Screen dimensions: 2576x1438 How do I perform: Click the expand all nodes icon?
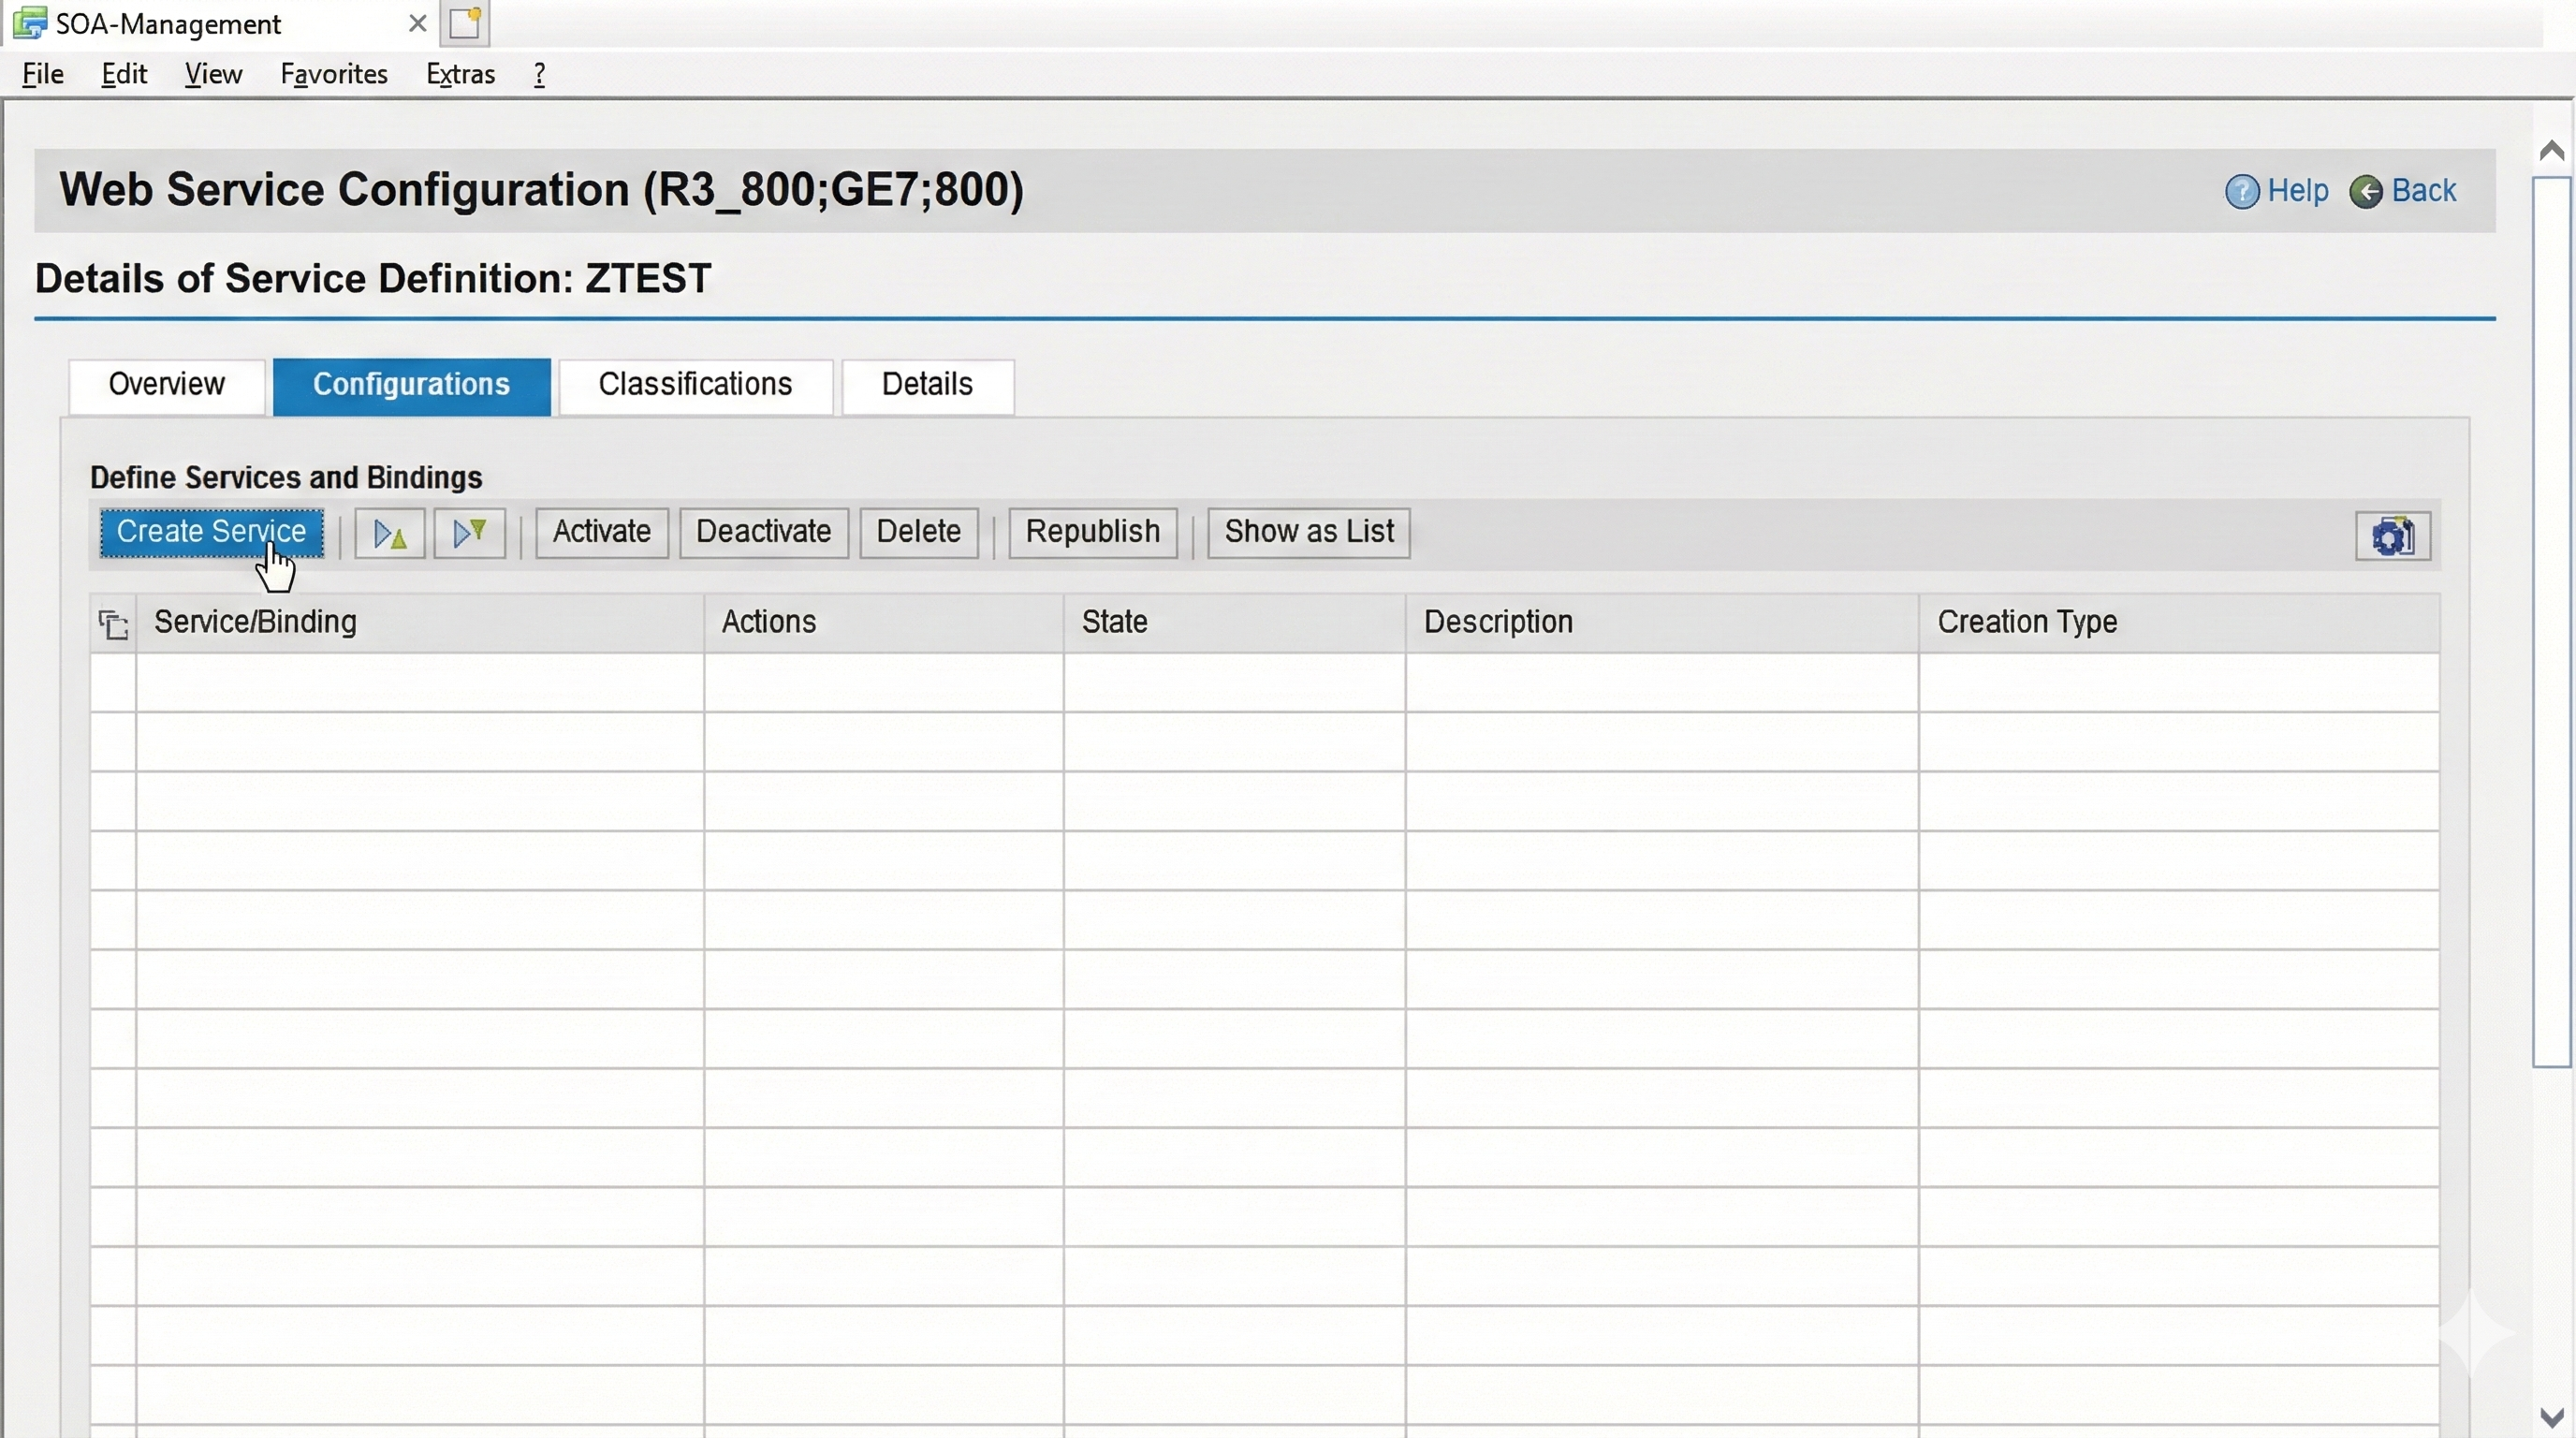389,533
